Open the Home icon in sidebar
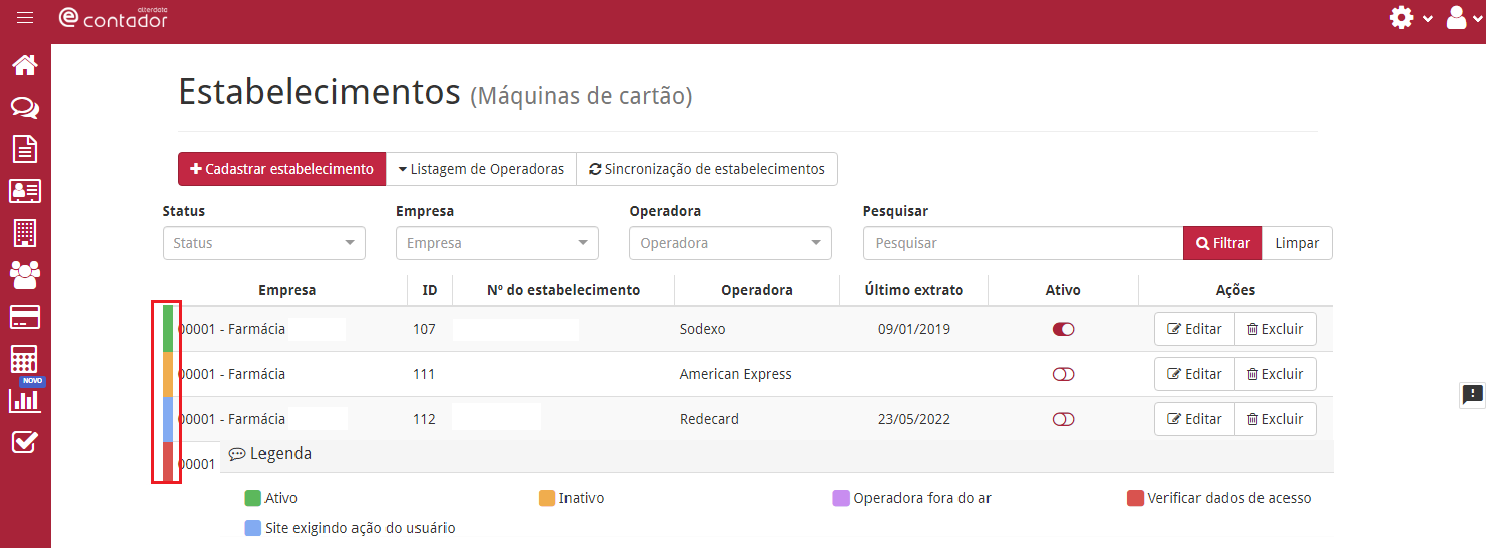This screenshot has width=1486, height=548. click(x=25, y=66)
